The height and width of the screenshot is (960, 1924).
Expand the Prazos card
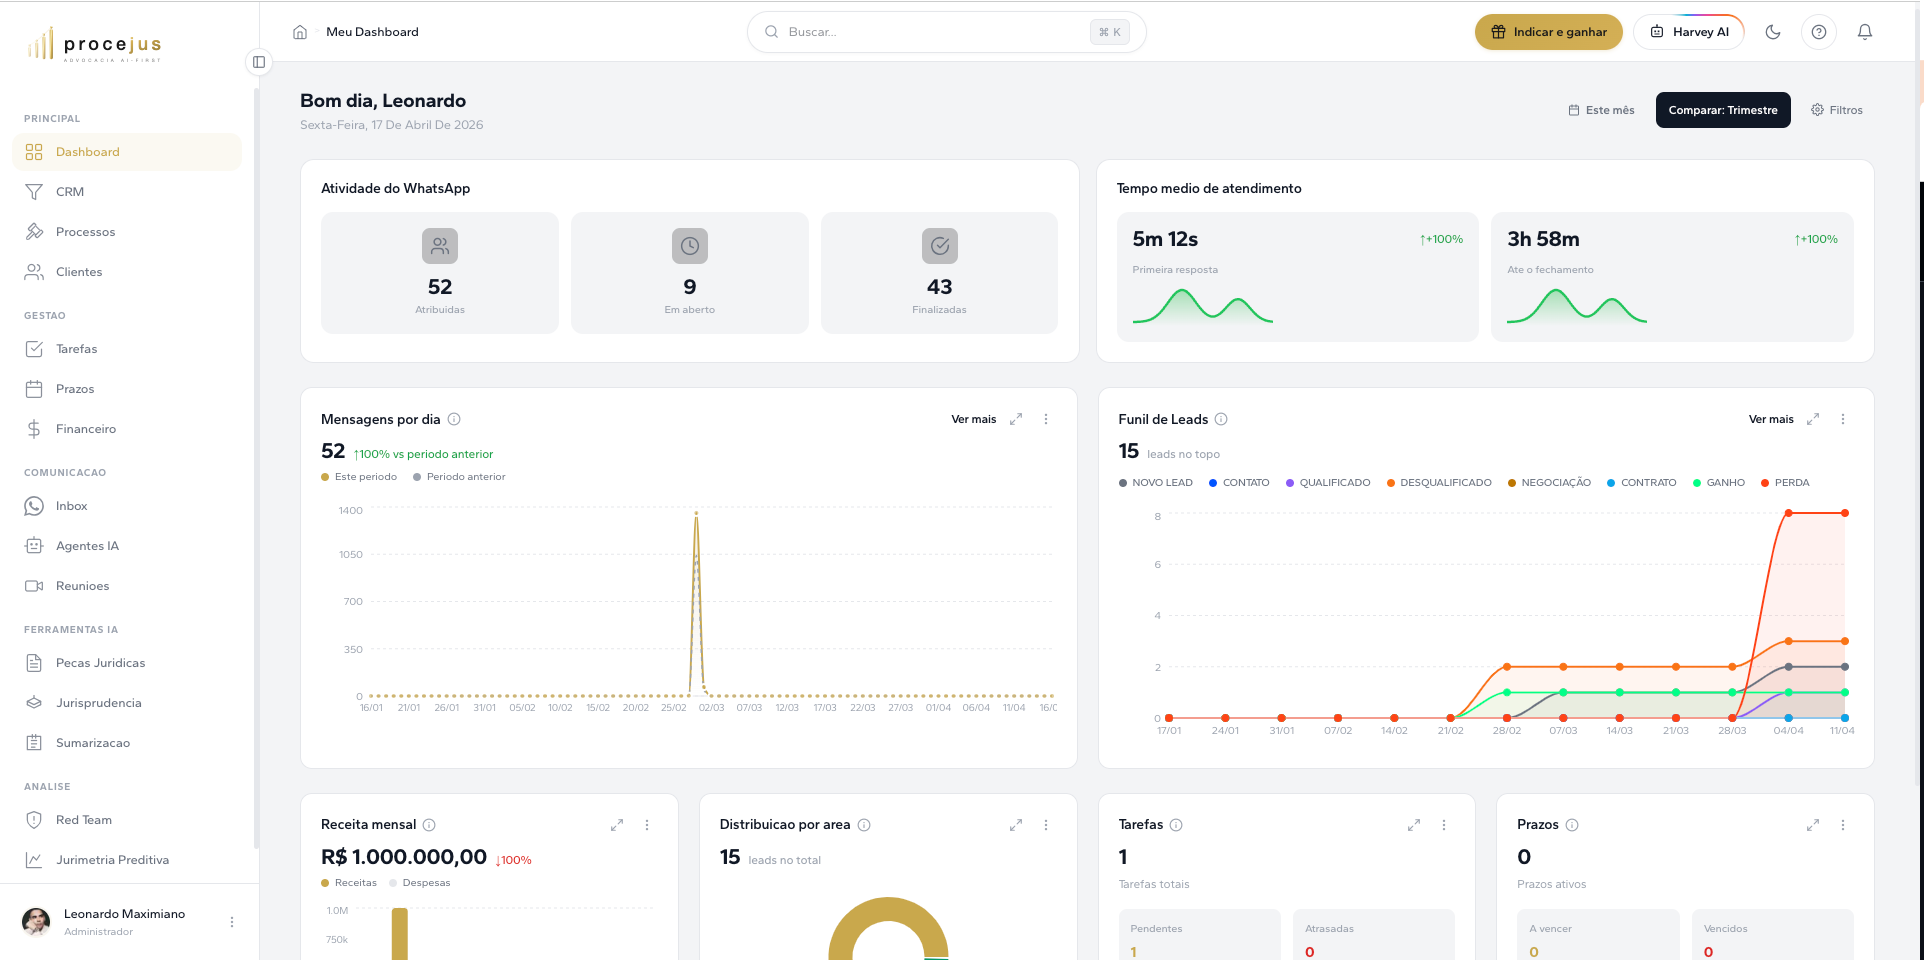pos(1813,825)
